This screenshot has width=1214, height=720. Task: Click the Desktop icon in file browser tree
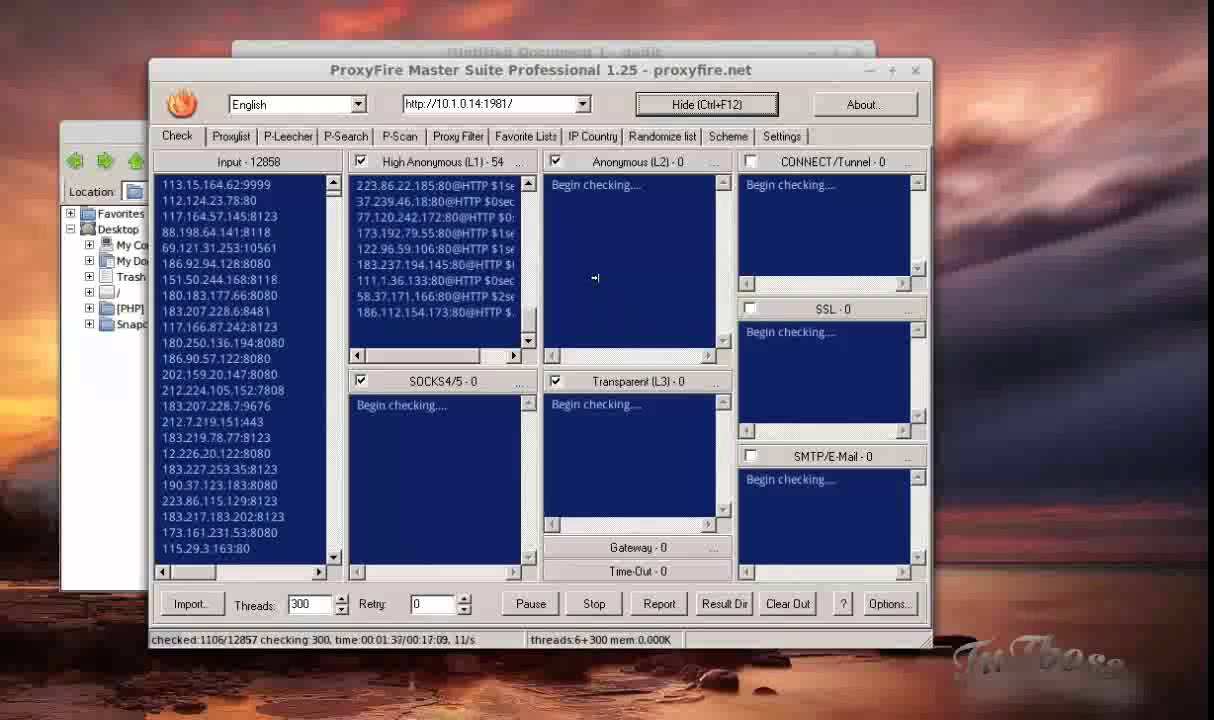point(87,229)
